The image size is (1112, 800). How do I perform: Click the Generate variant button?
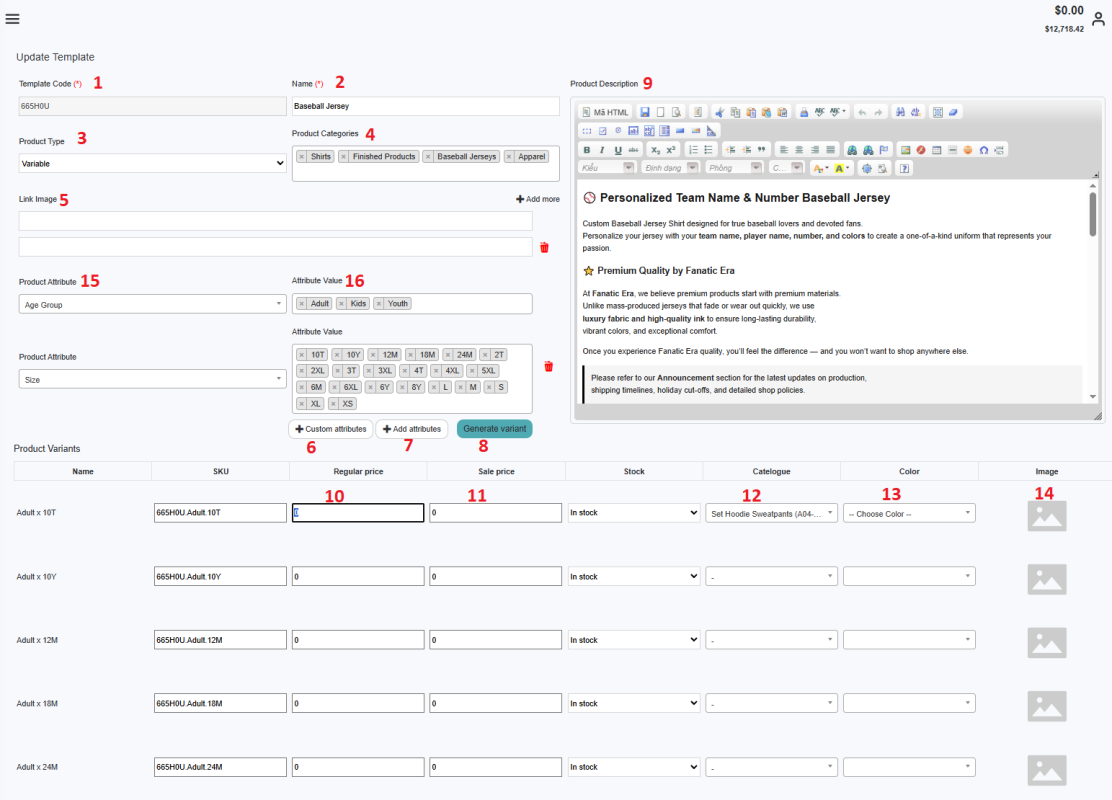(494, 429)
